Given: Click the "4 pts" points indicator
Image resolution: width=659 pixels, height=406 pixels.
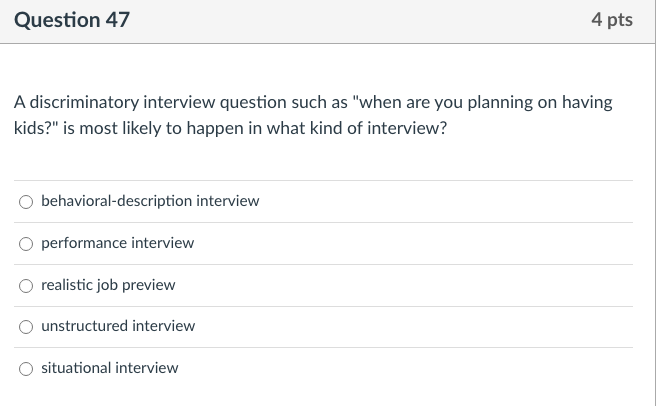Looking at the screenshot, I should [x=612, y=20].
